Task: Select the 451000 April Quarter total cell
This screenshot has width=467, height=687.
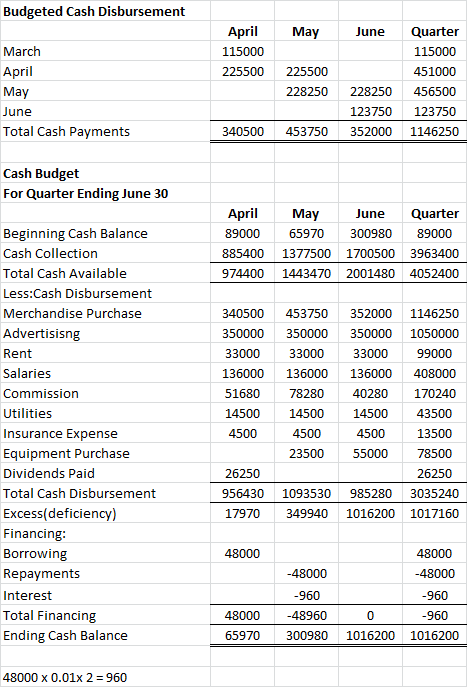Action: click(435, 71)
